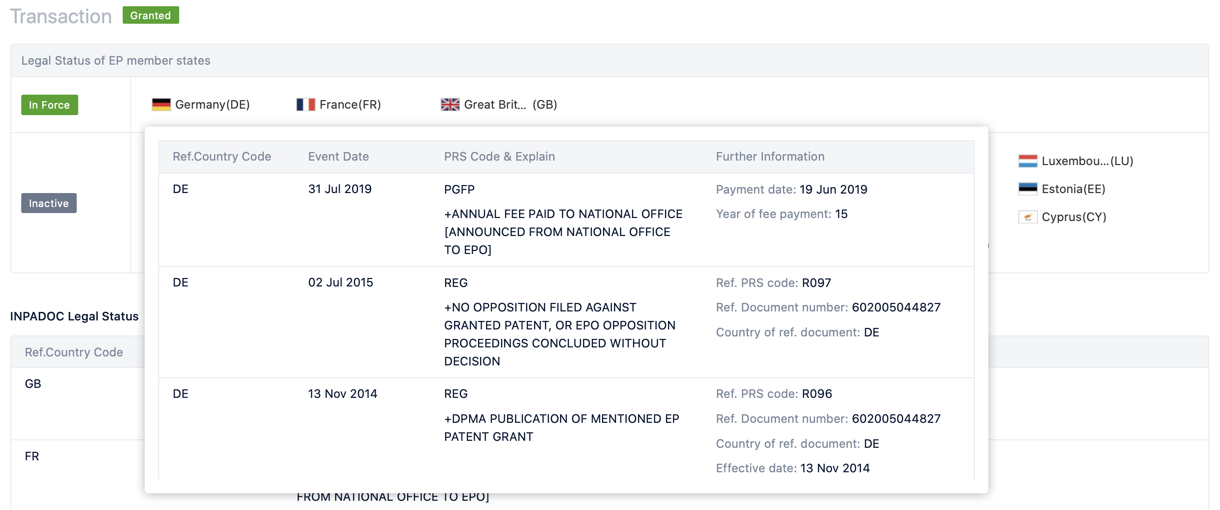Click the France flag icon
Screen dimensions: 1220x510
tap(306, 104)
